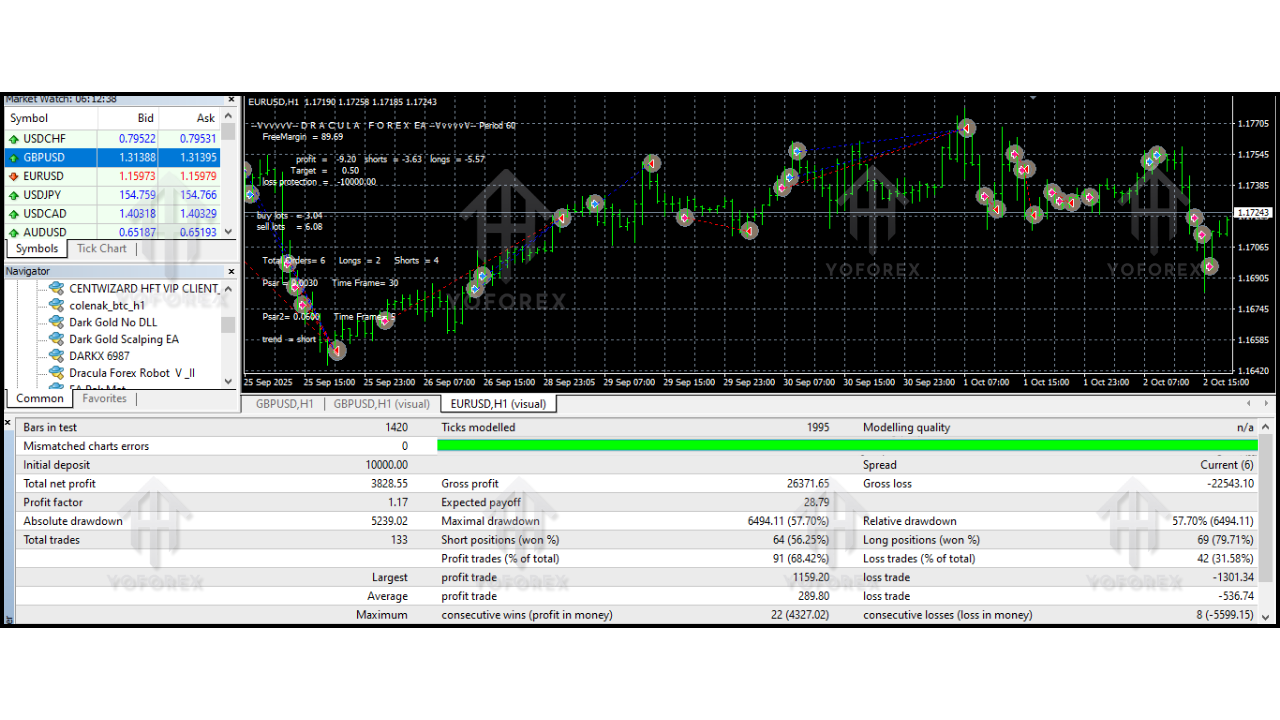This screenshot has height=720, width=1280.
Task: Click the Navigator list down chevron
Action: click(x=228, y=381)
